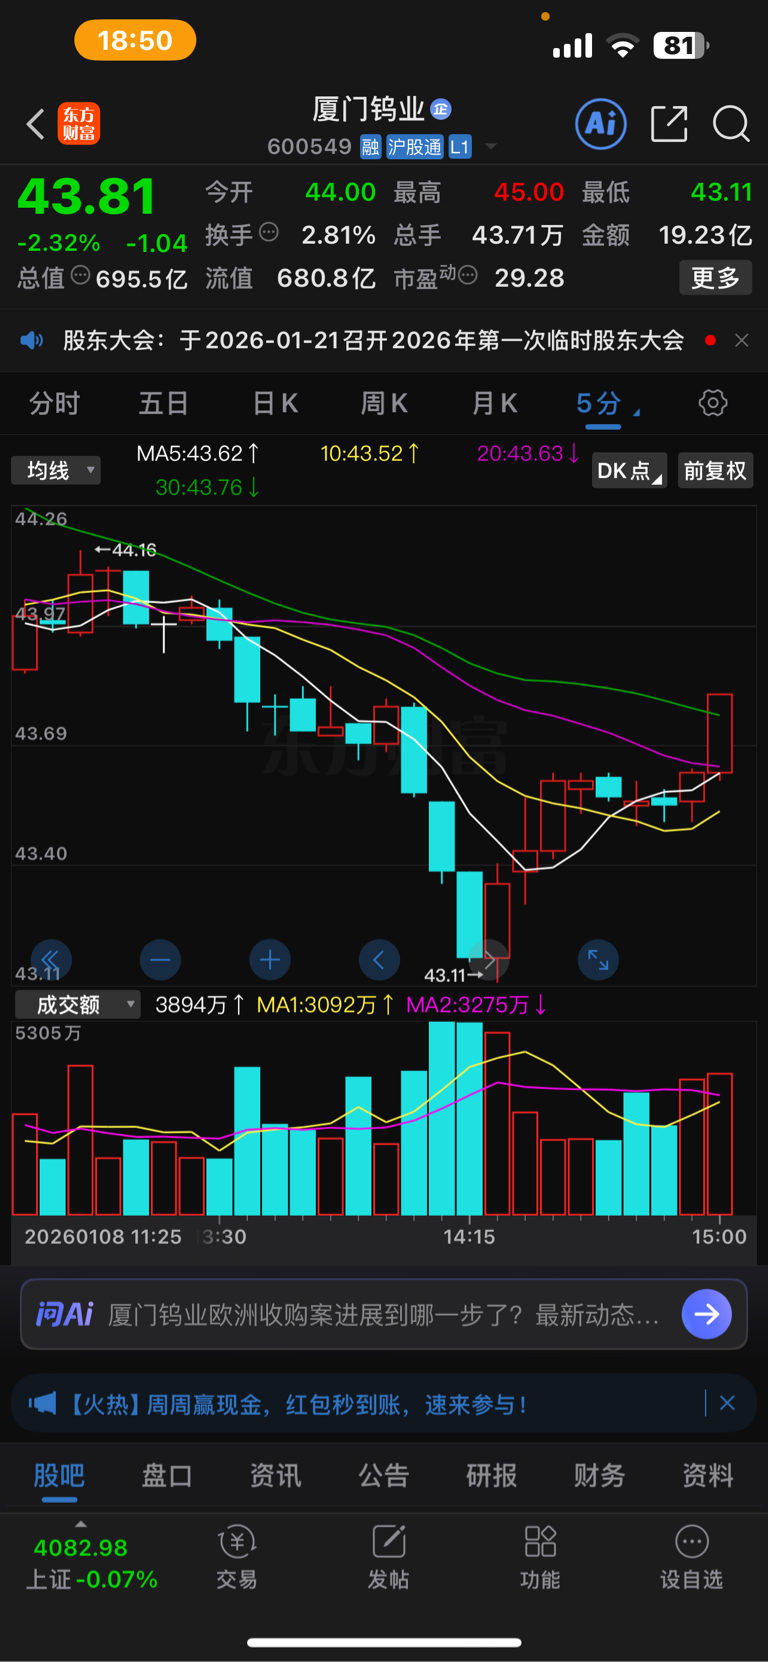
Task: Switch to 财务 tab
Action: coord(600,1476)
